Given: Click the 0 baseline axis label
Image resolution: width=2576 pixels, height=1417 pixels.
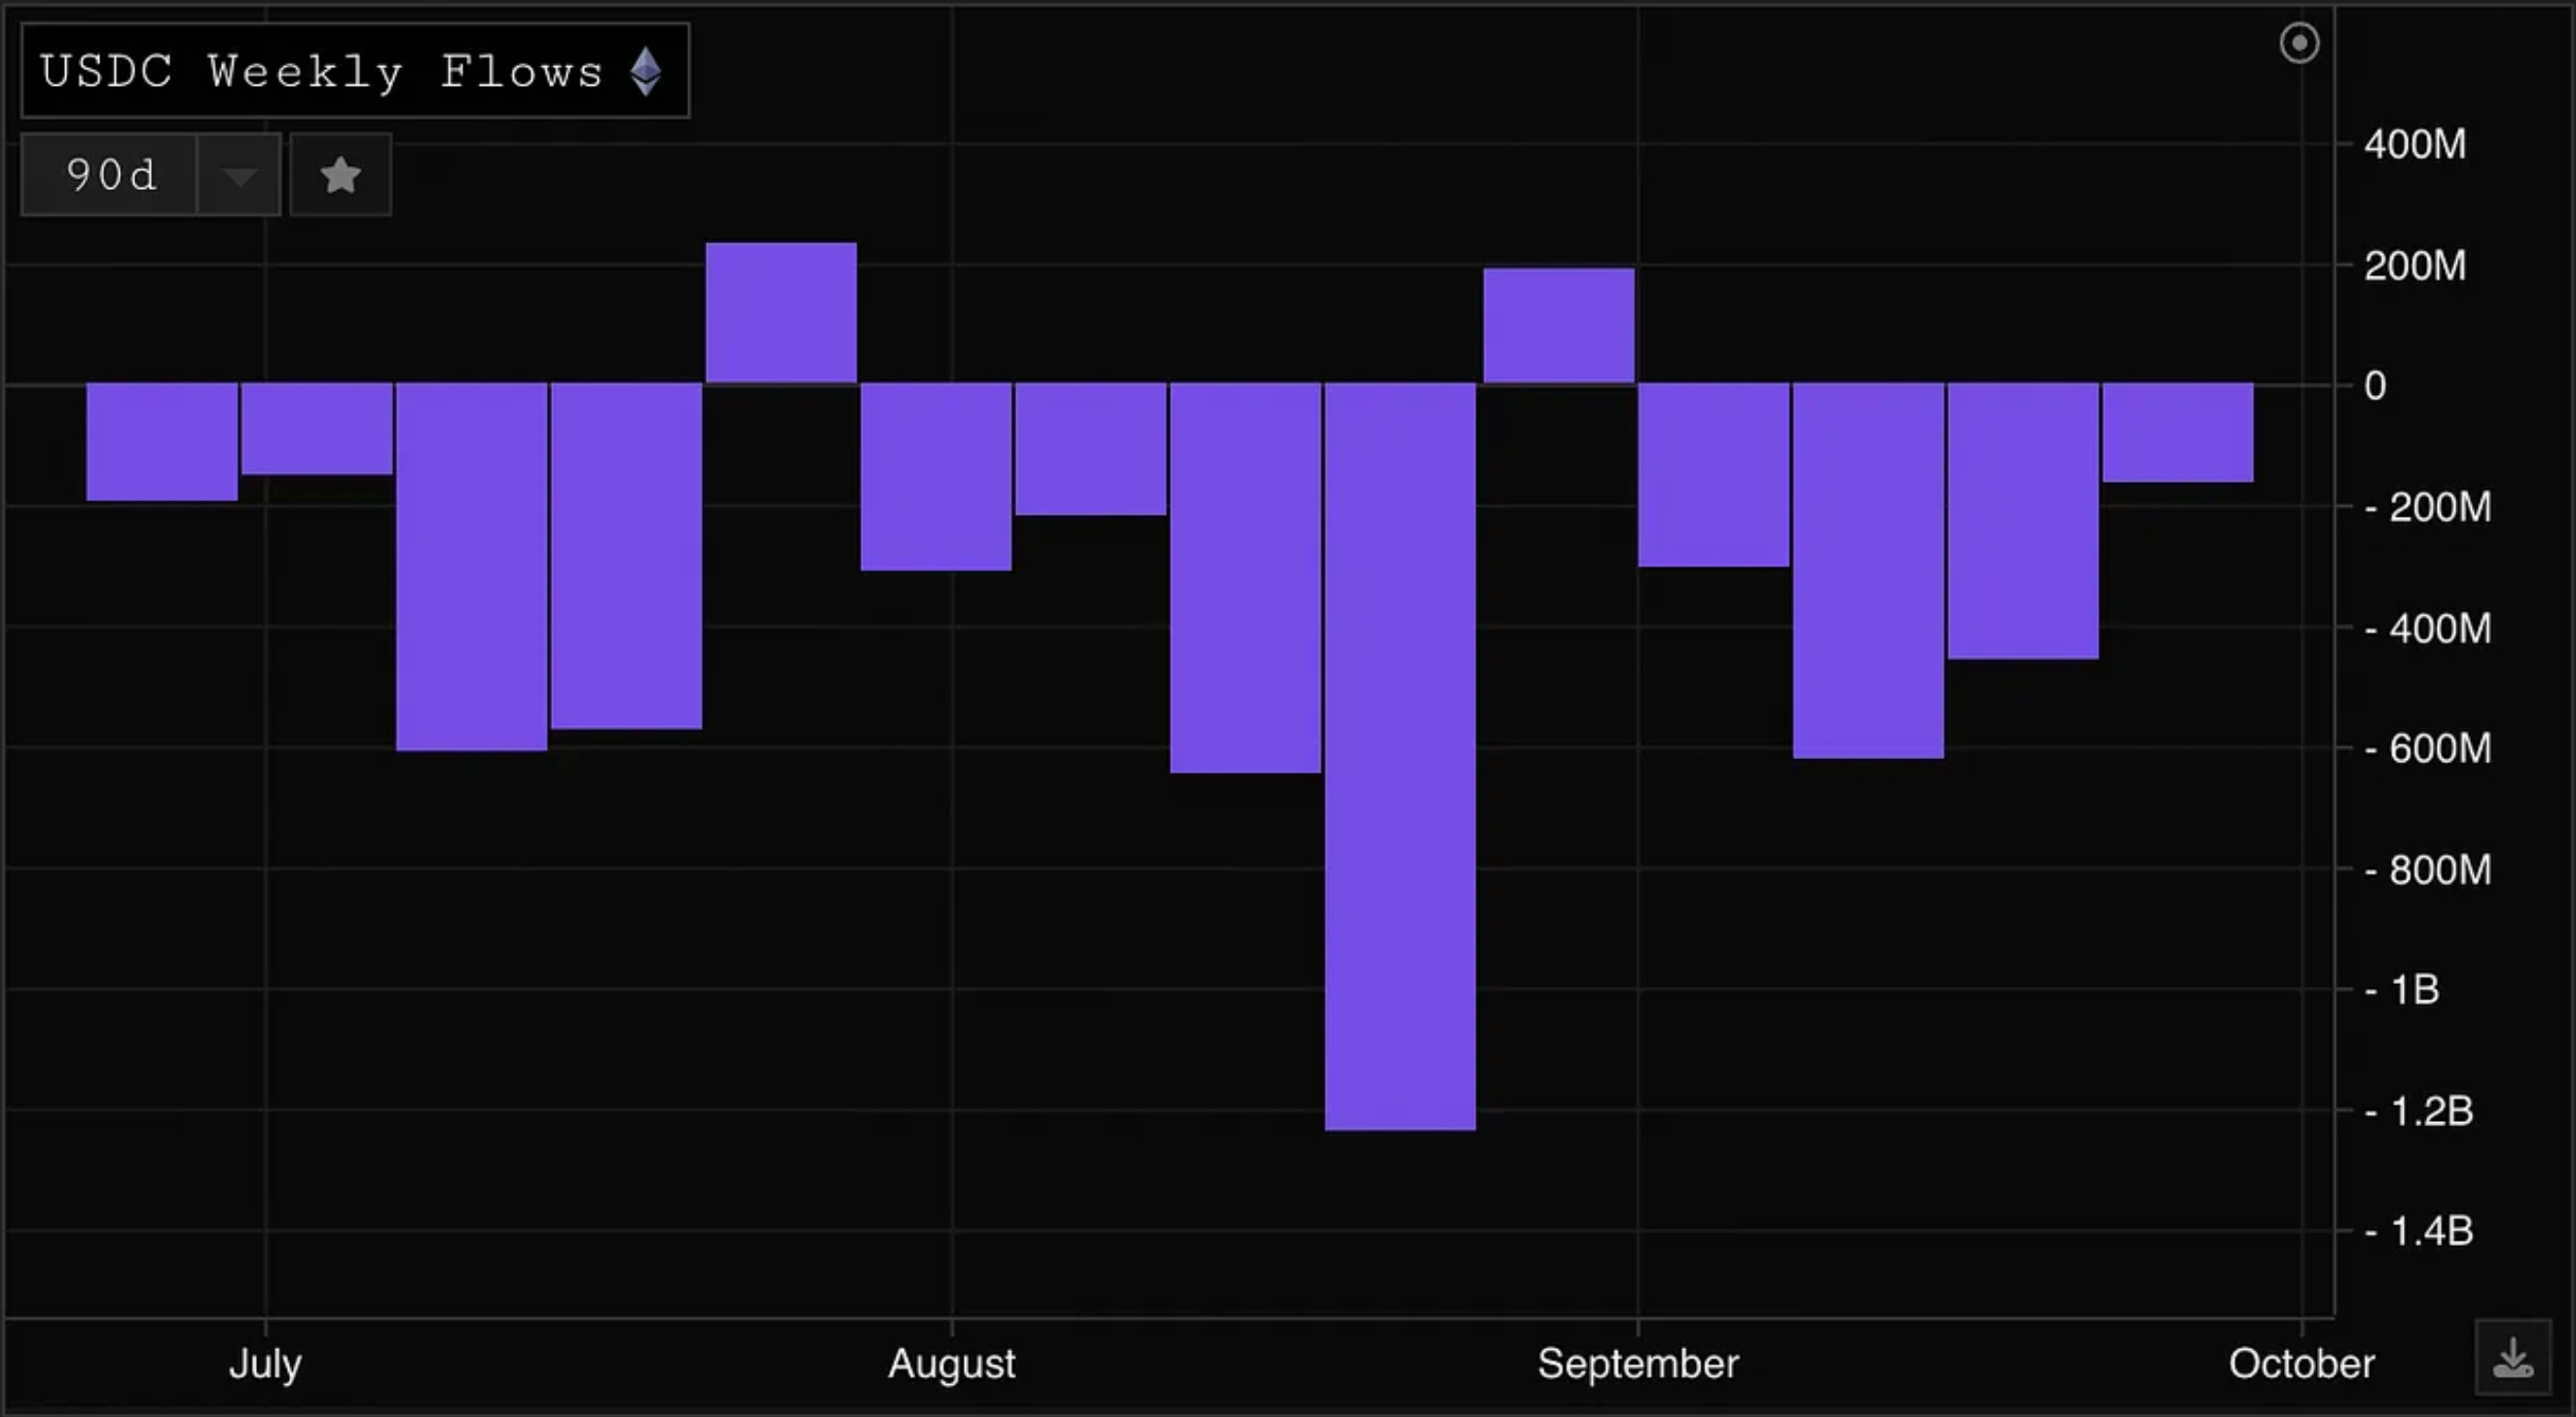Looking at the screenshot, I should (2375, 386).
